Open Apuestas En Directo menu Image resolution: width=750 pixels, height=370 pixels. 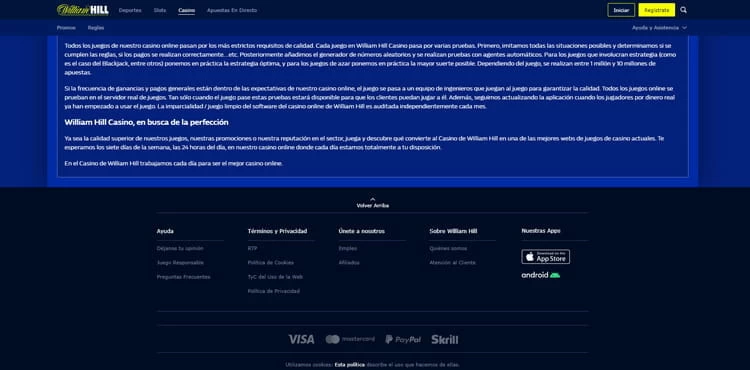coord(232,10)
